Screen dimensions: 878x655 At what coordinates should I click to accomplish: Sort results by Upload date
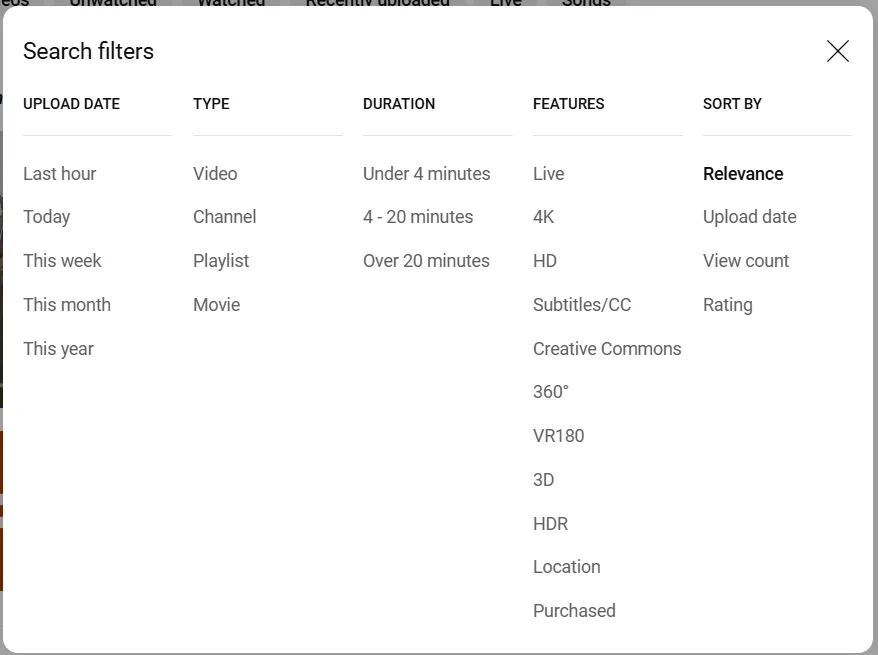749,217
